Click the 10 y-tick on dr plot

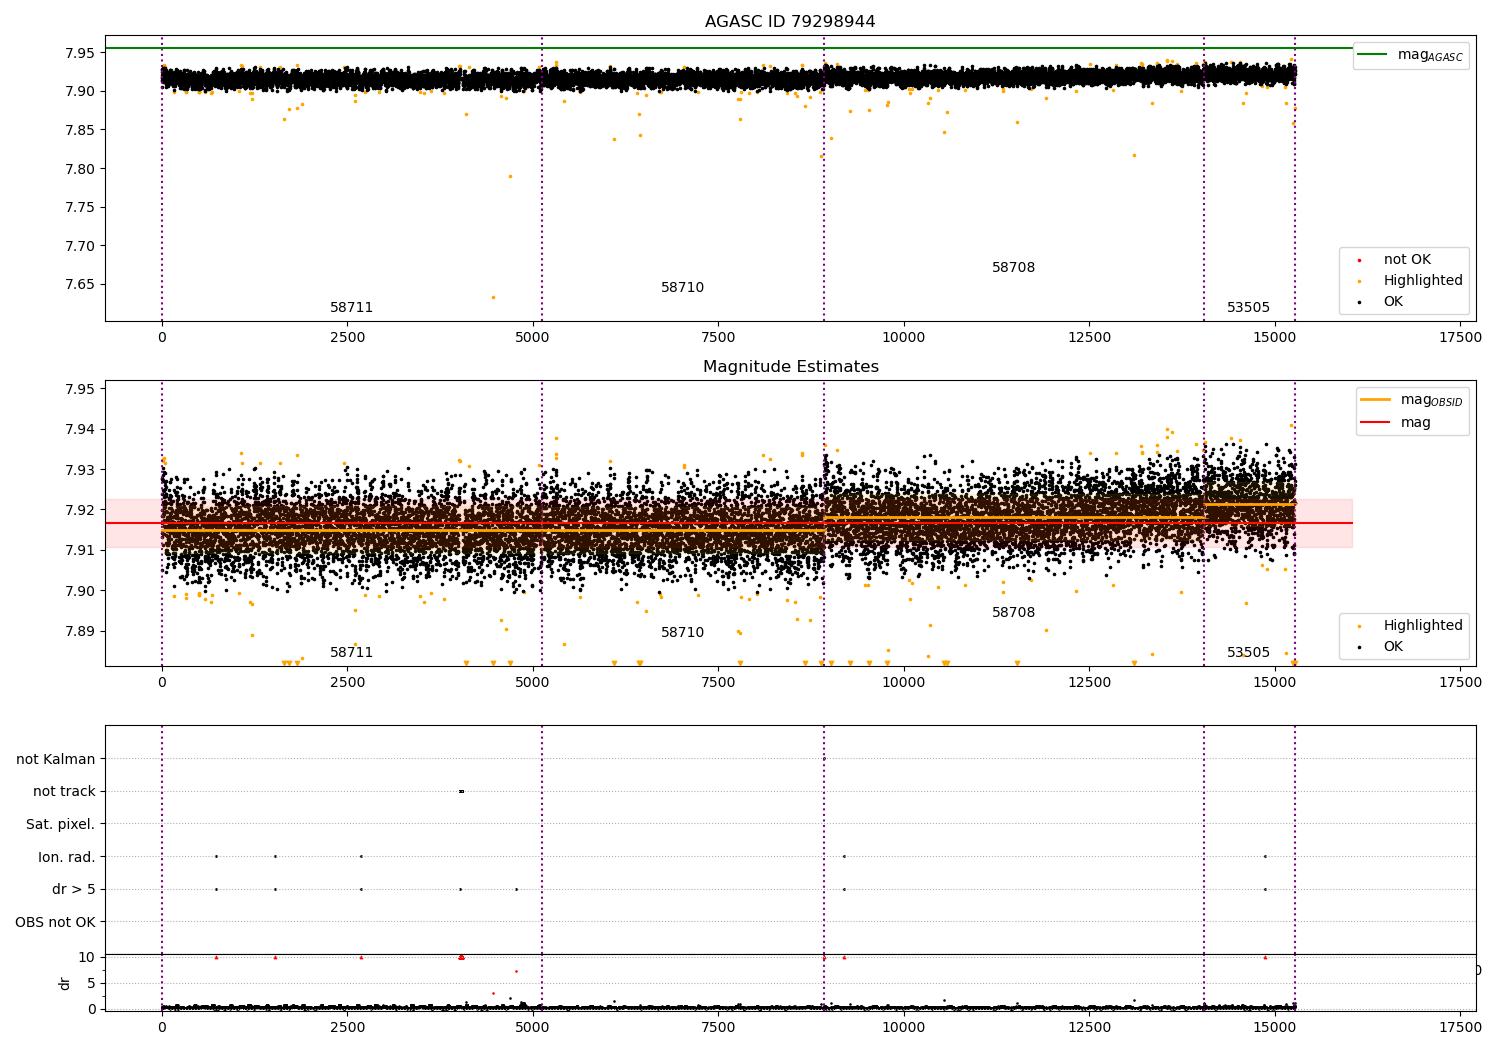click(87, 958)
